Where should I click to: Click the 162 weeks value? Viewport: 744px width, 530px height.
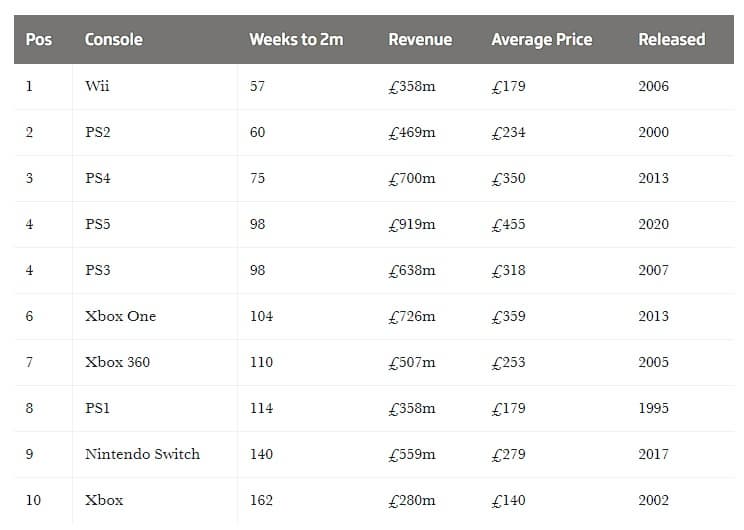click(x=261, y=500)
